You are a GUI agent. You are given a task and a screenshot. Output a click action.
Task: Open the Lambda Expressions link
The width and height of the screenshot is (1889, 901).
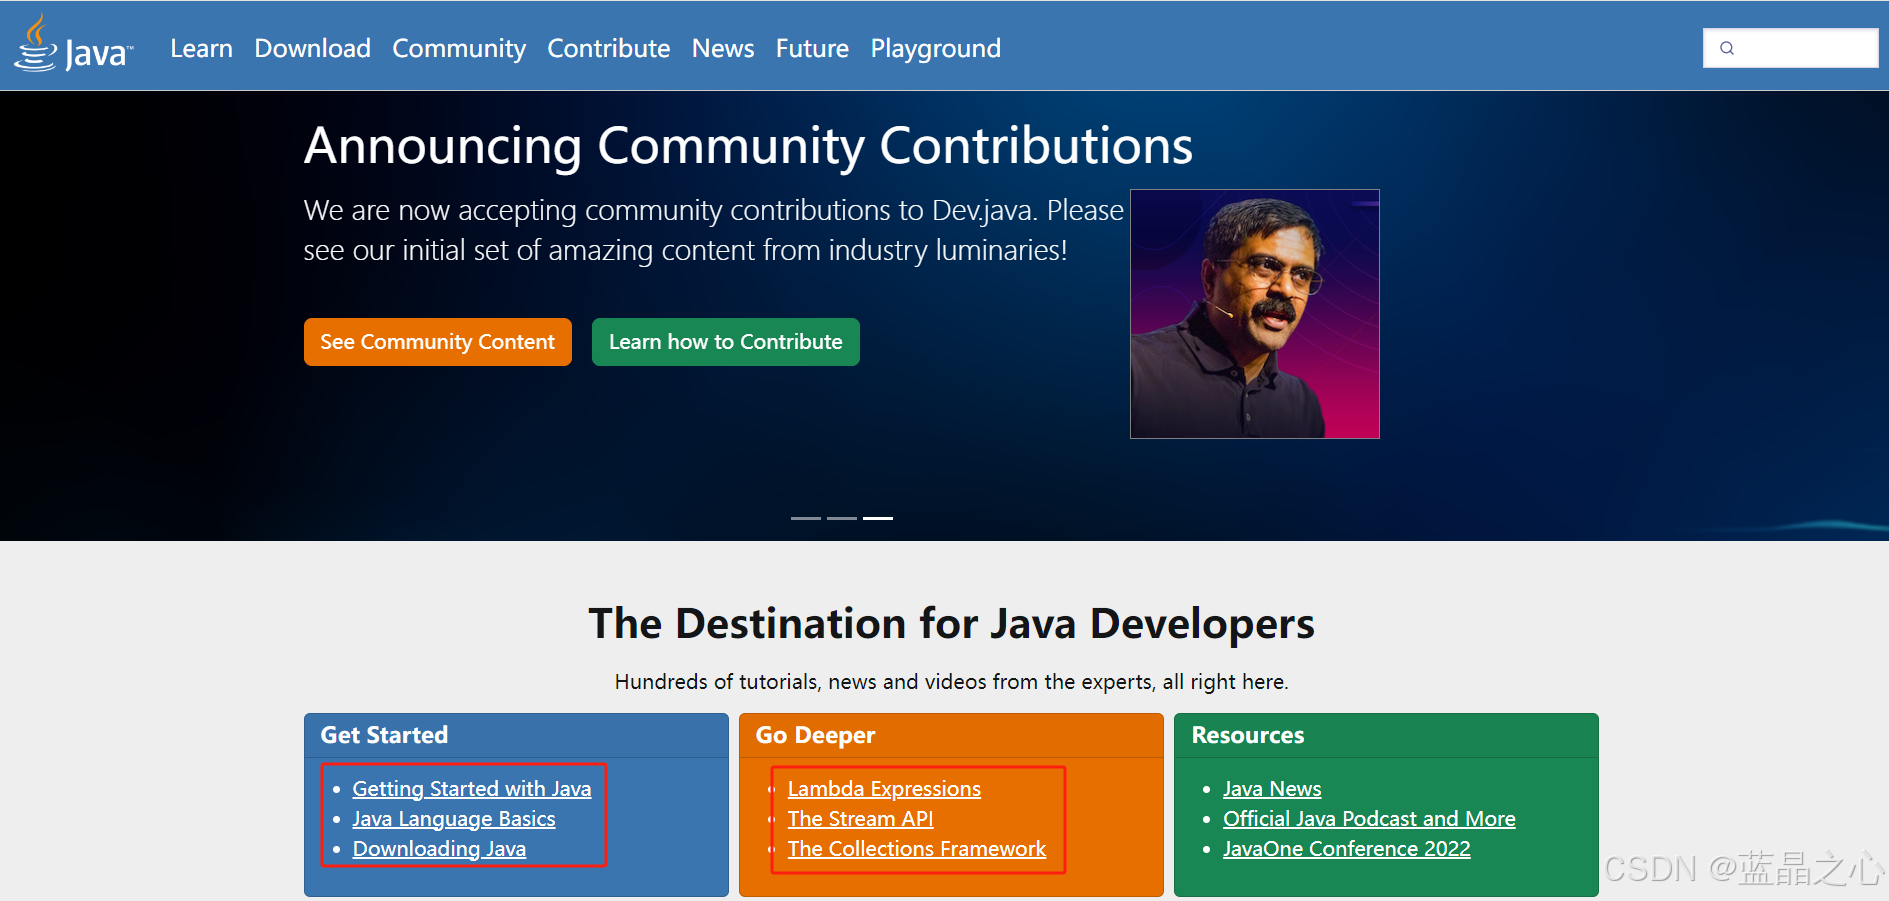click(884, 789)
